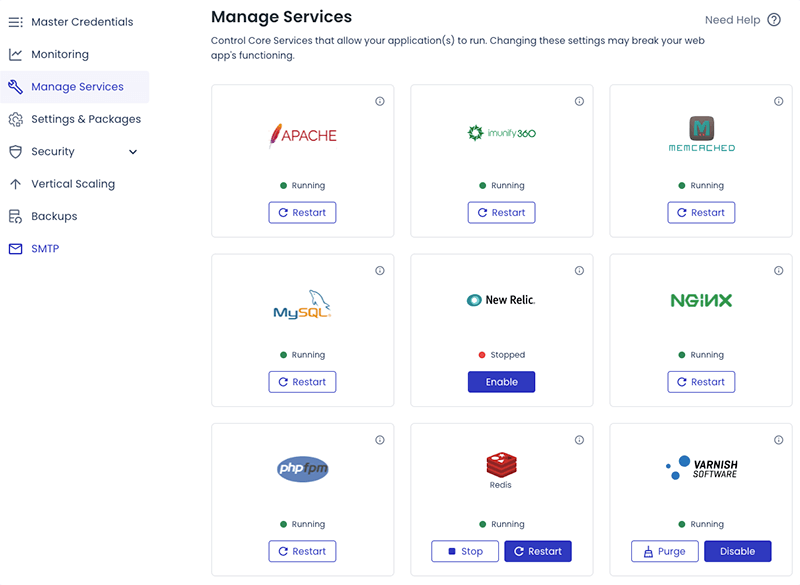This screenshot has width=800, height=585.
Task: Open Settings & Packages page
Action: tap(75, 119)
